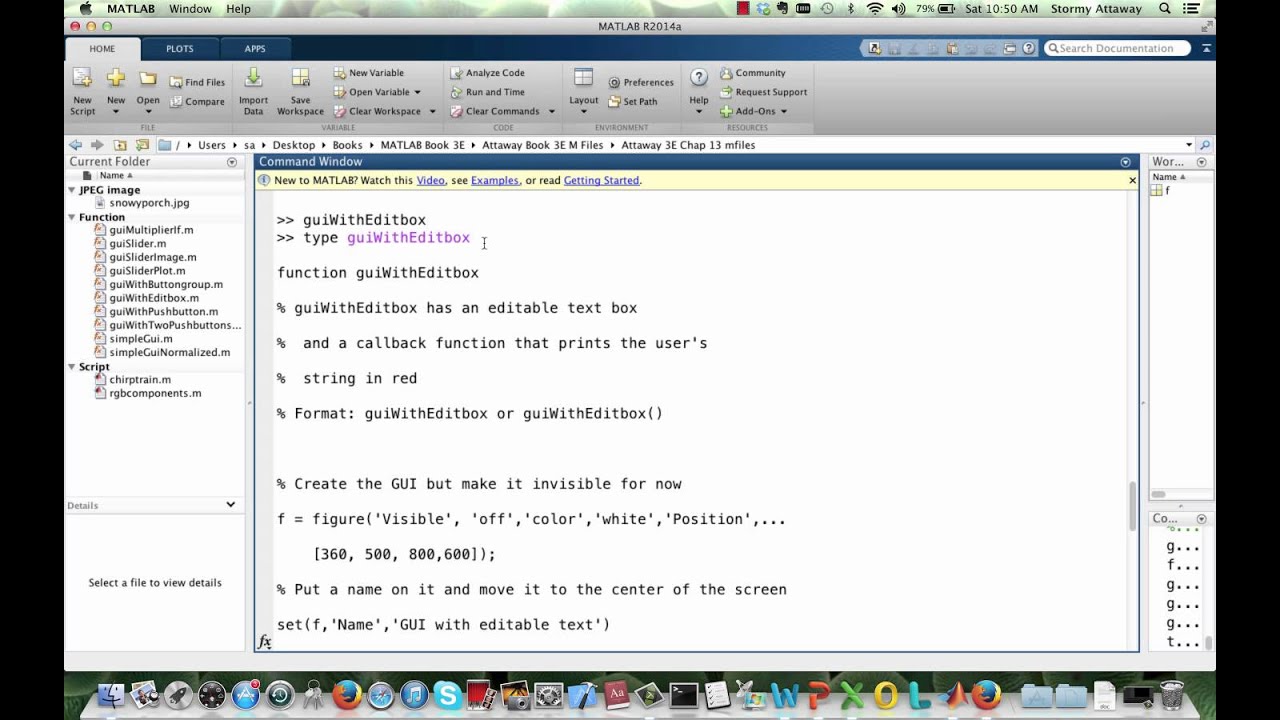Screen dimensions: 1280x720
Task: Click the switch windows icon in quick access toolbar
Action: pos(1010,48)
